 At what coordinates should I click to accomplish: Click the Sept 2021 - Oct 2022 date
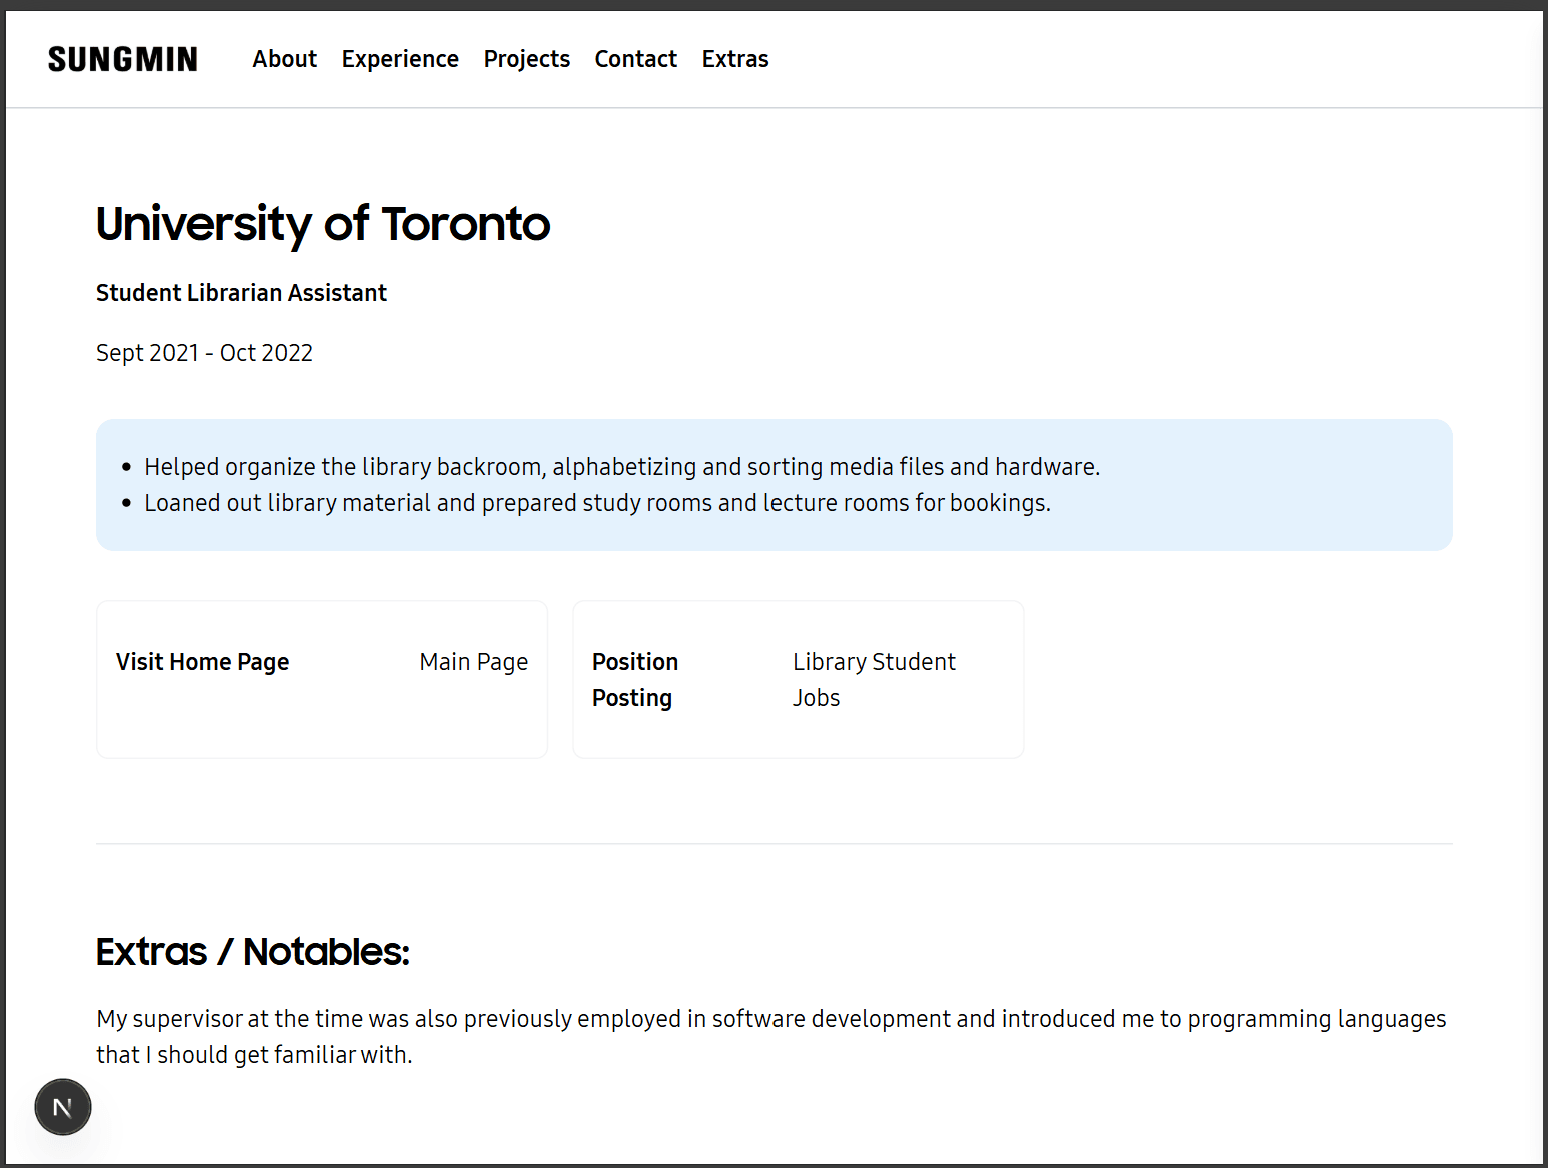tap(204, 353)
